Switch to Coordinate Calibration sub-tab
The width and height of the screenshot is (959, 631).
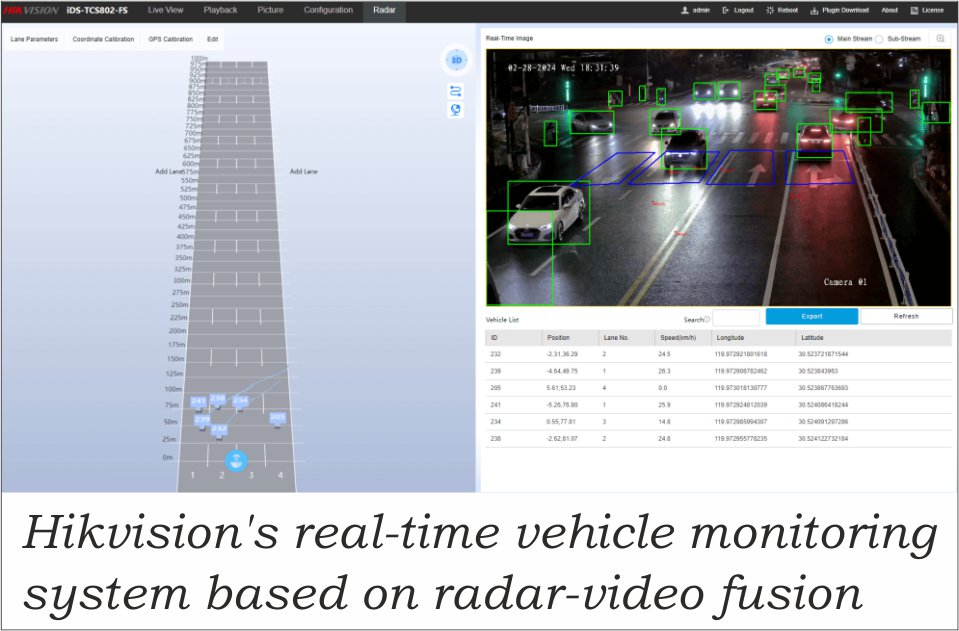[x=103, y=39]
